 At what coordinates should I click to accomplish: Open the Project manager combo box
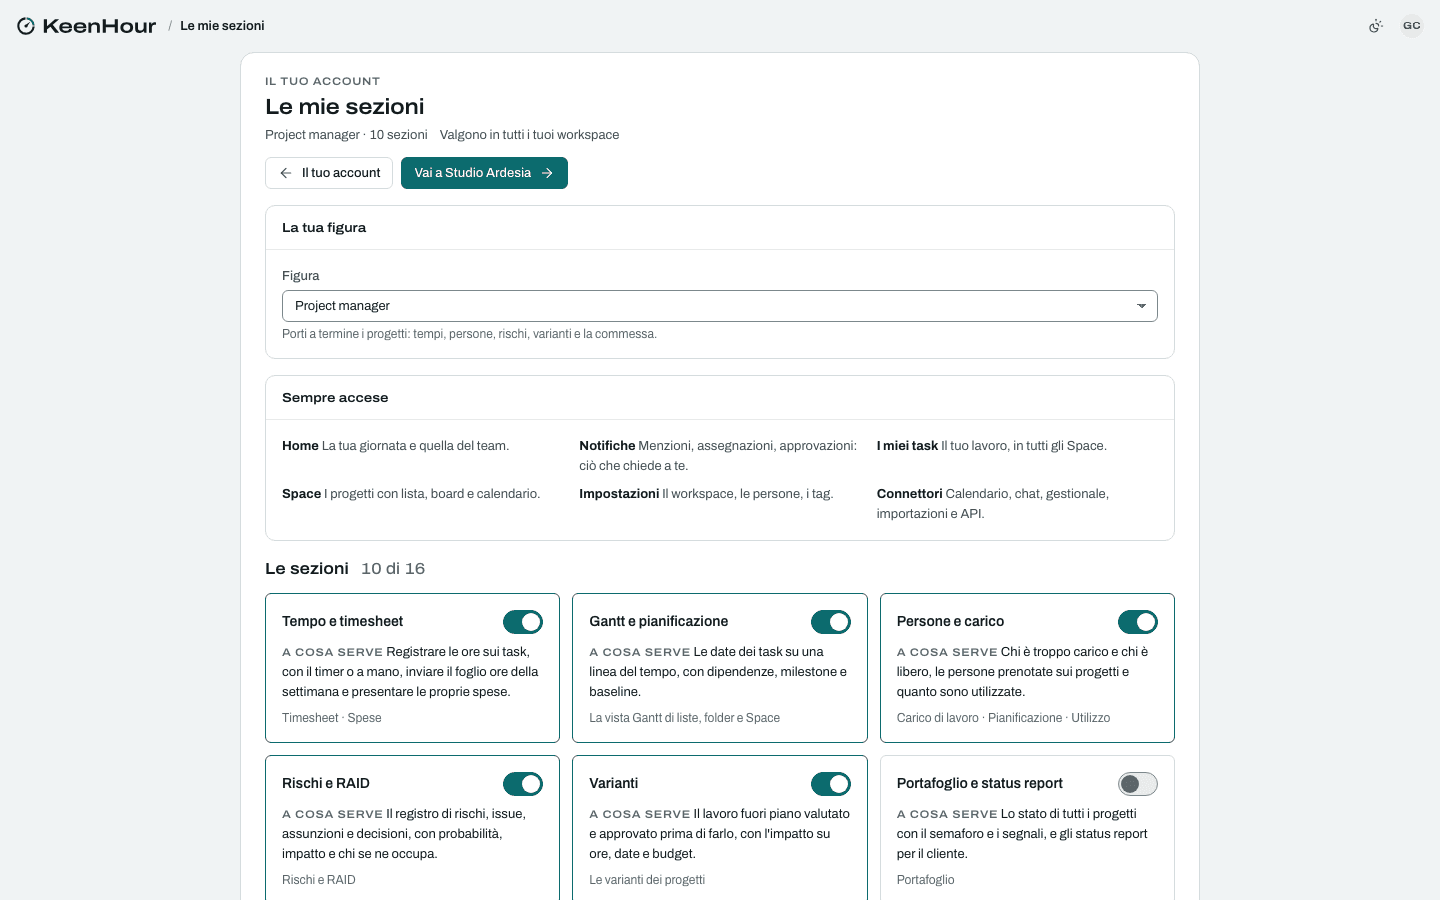pos(720,306)
